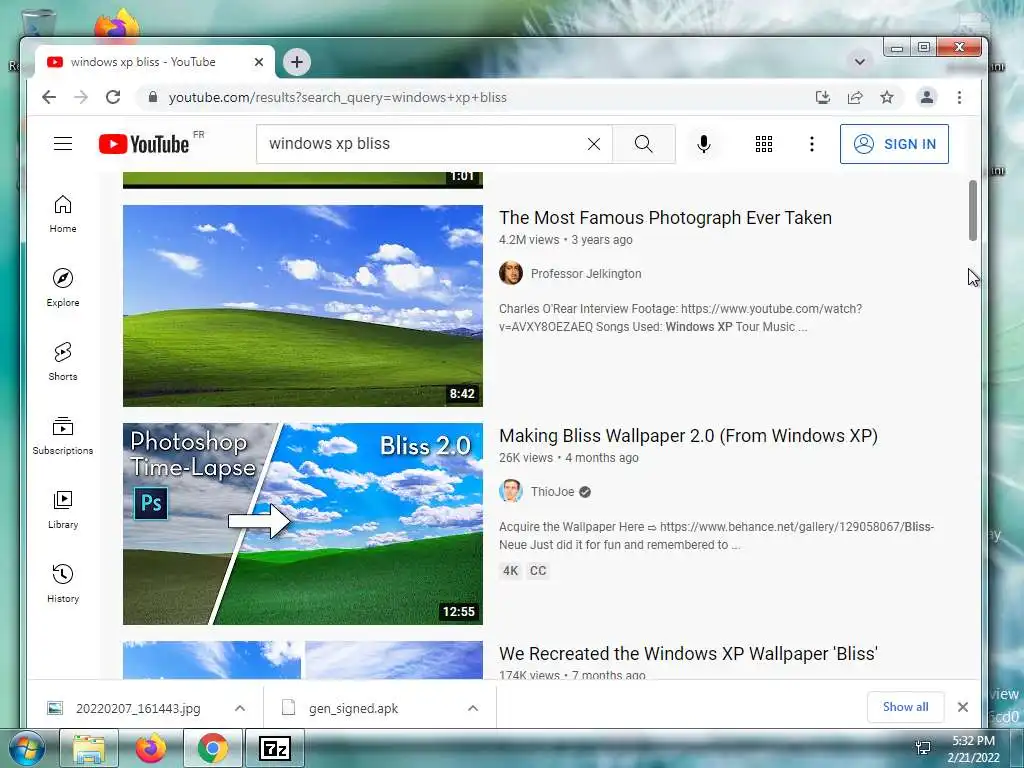Expand options for gen_signed.apk download

coord(473,708)
